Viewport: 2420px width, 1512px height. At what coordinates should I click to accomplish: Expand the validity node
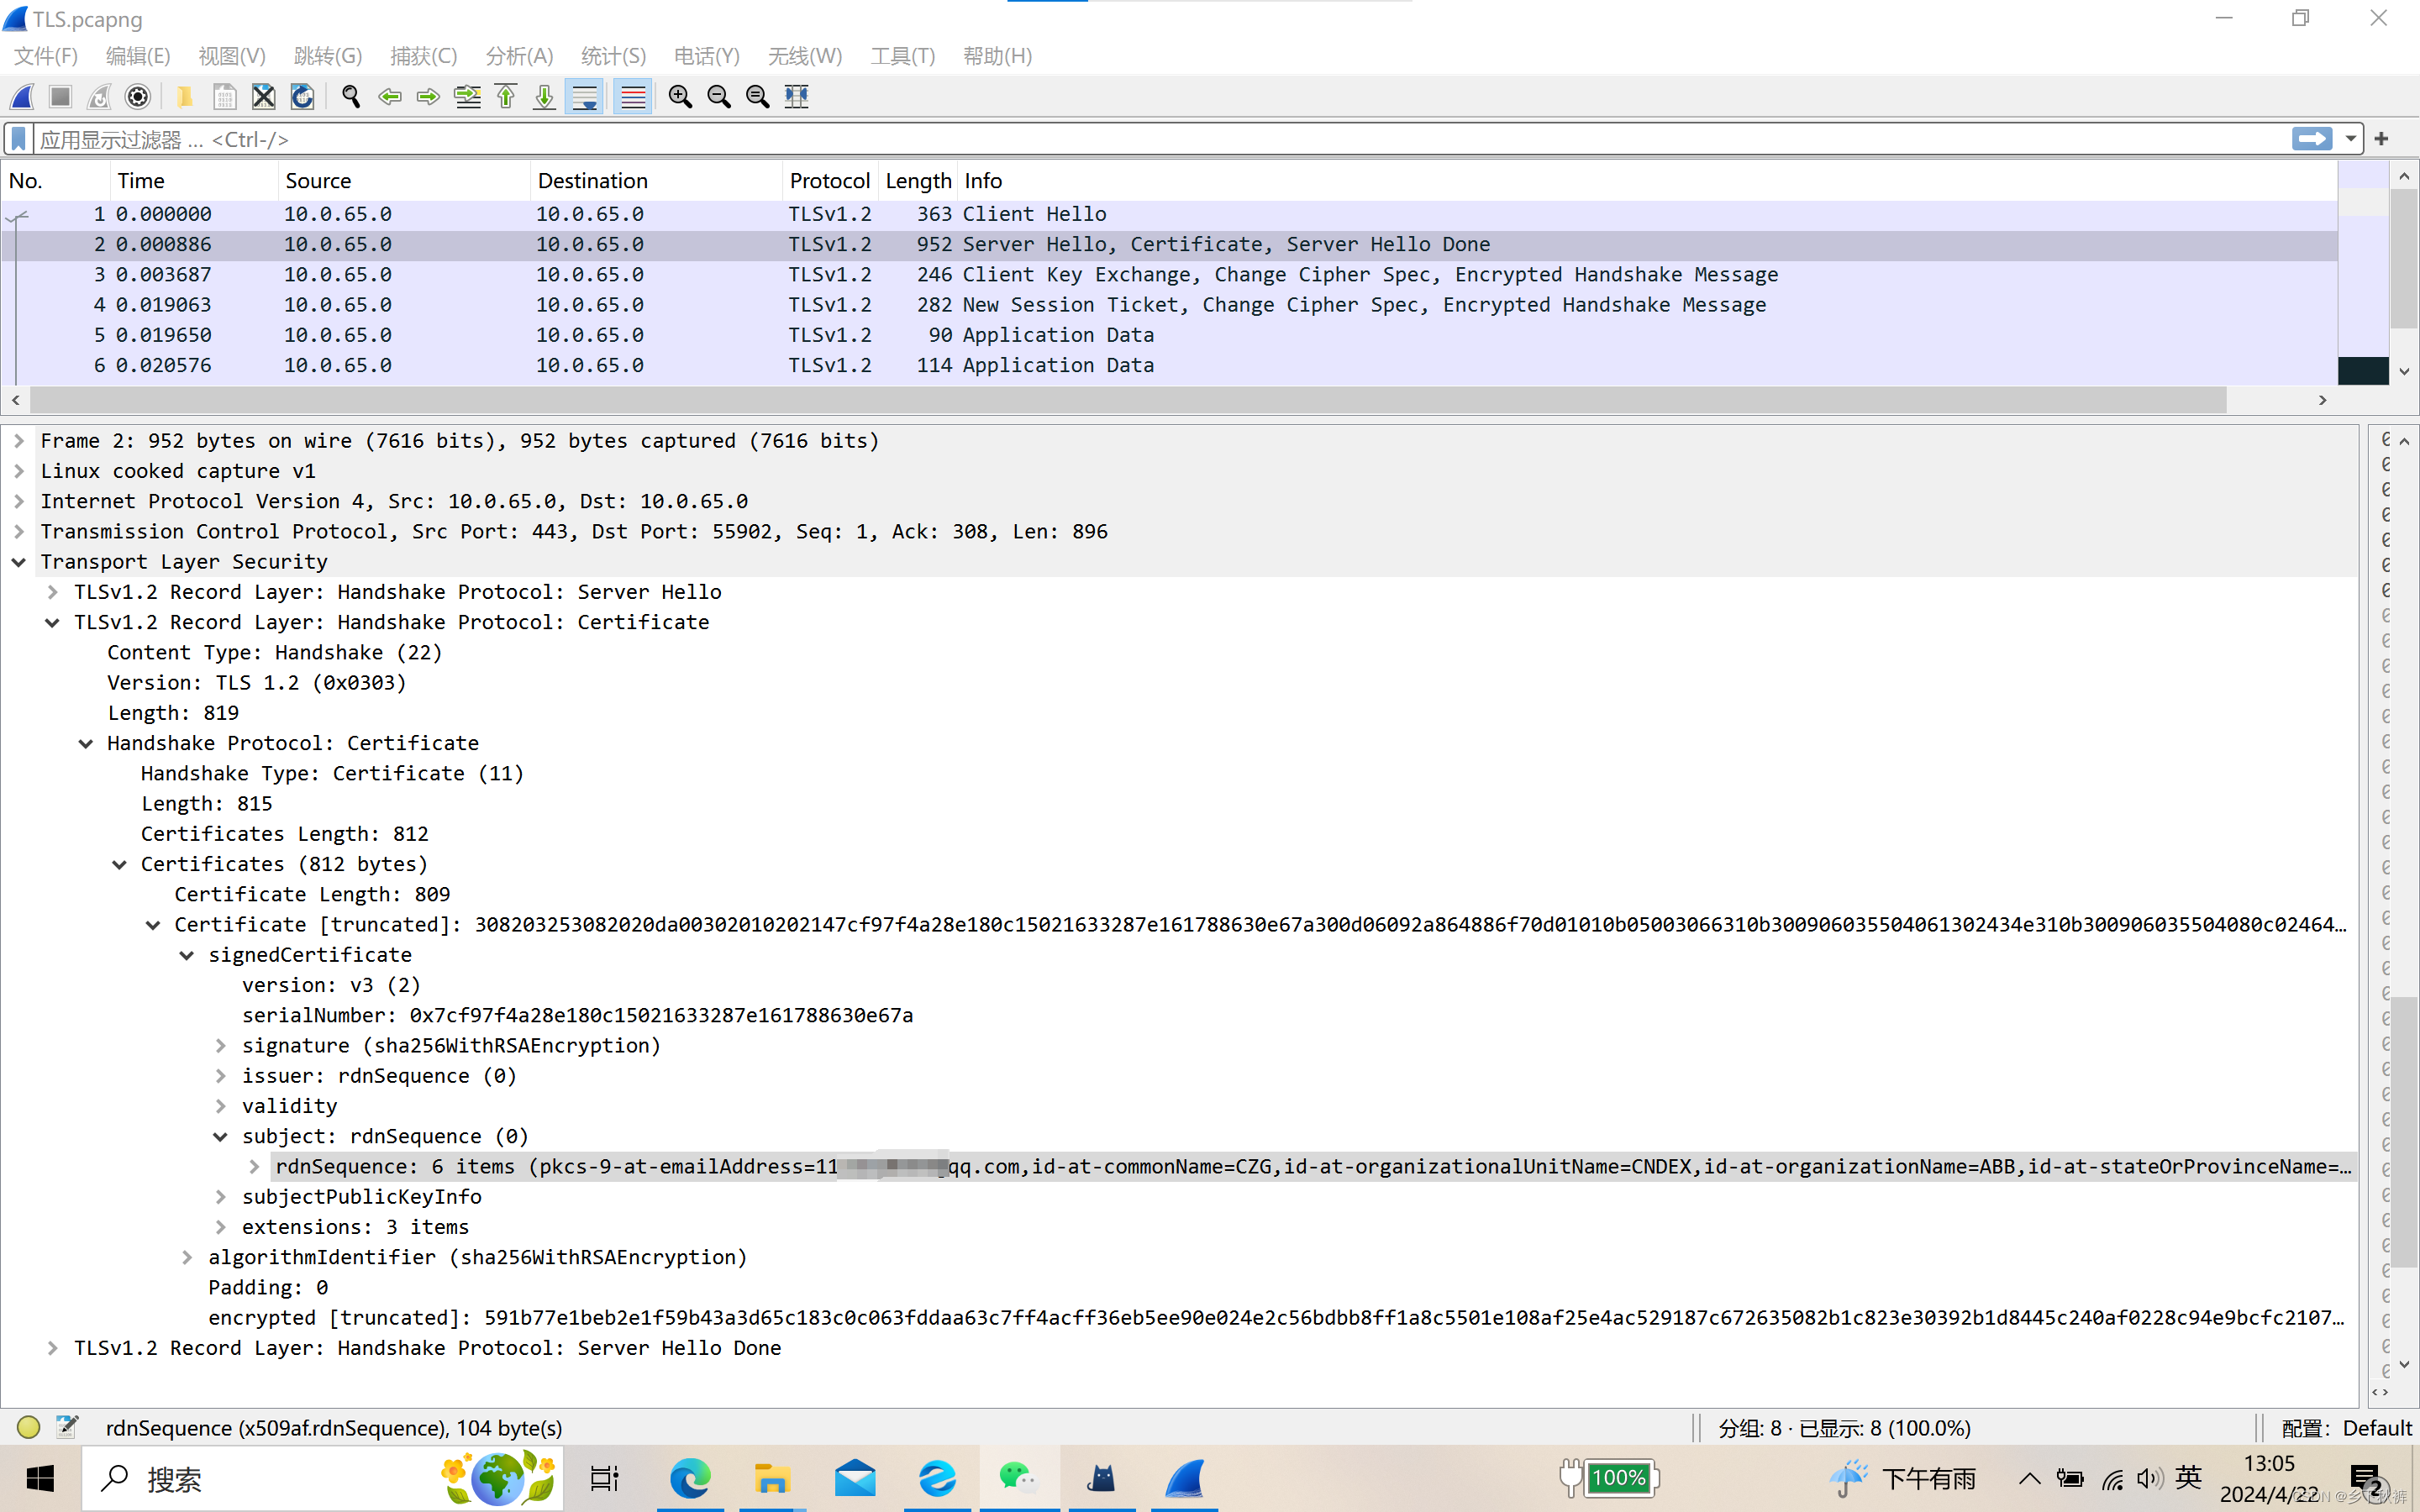220,1106
